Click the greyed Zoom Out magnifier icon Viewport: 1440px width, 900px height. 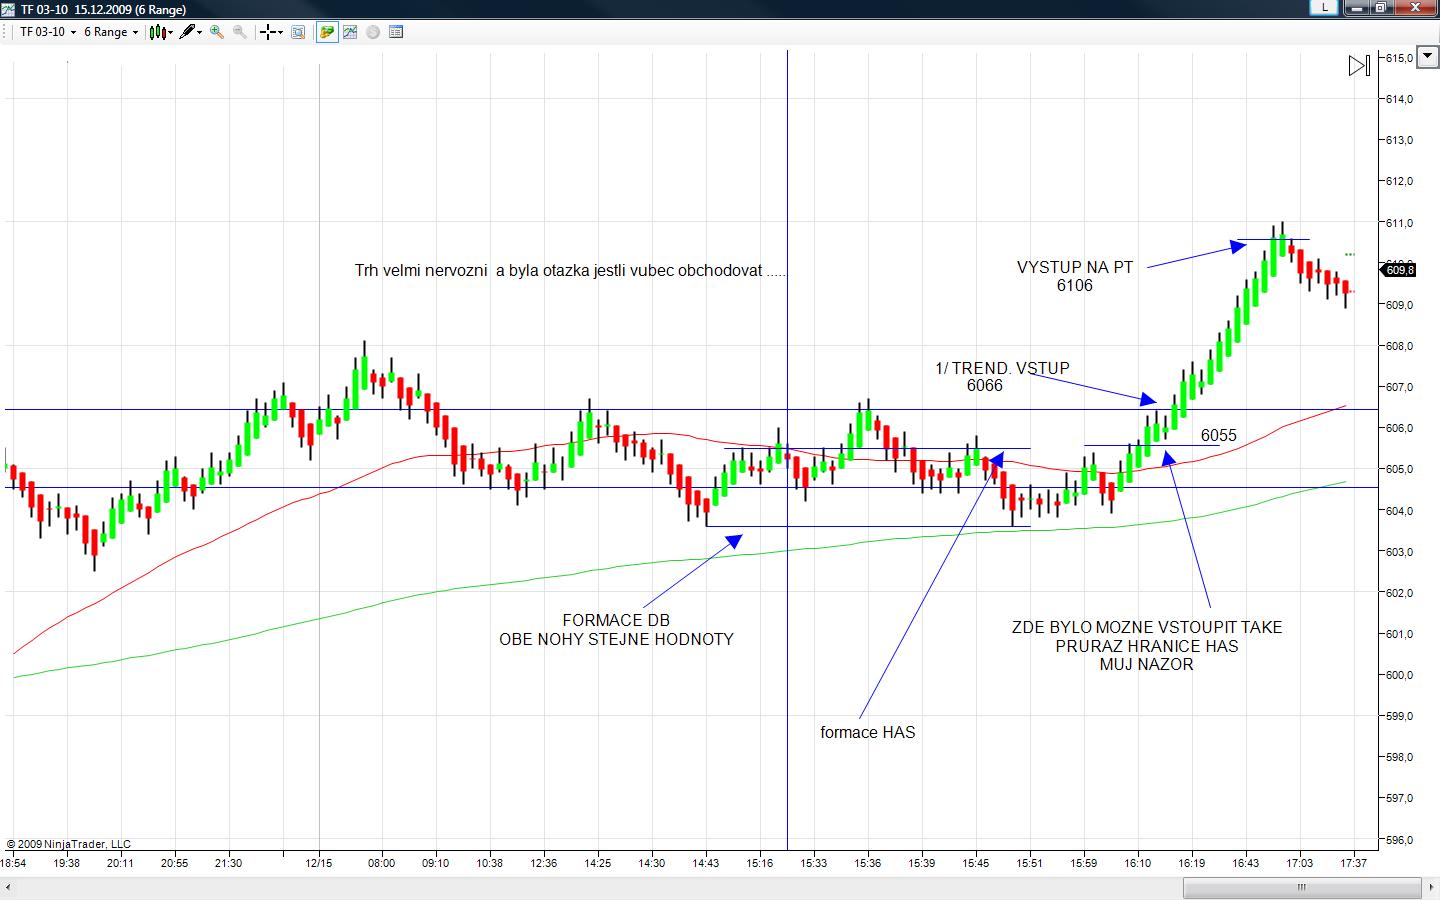coord(240,32)
